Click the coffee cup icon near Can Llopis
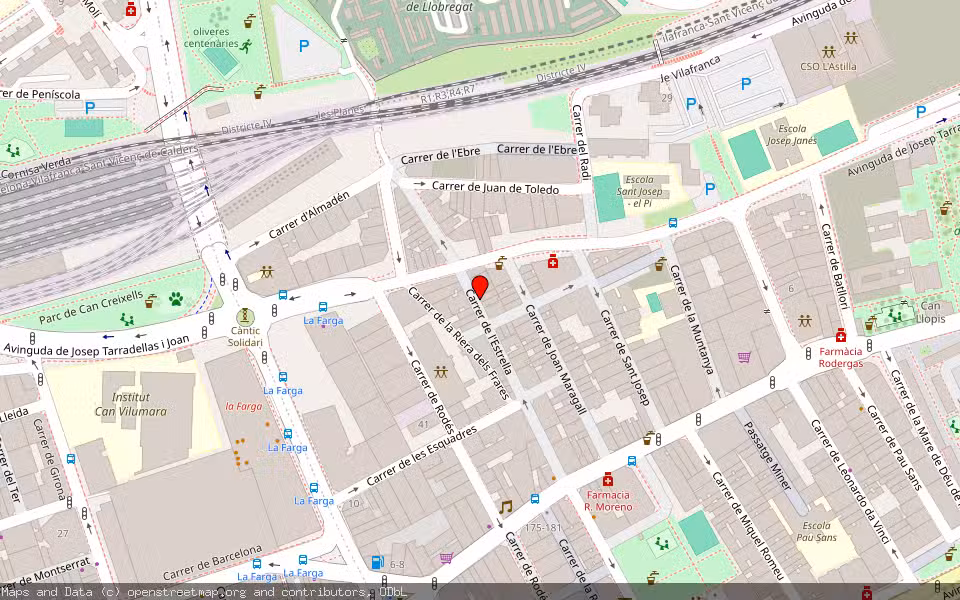The image size is (960, 600). coord(869,326)
